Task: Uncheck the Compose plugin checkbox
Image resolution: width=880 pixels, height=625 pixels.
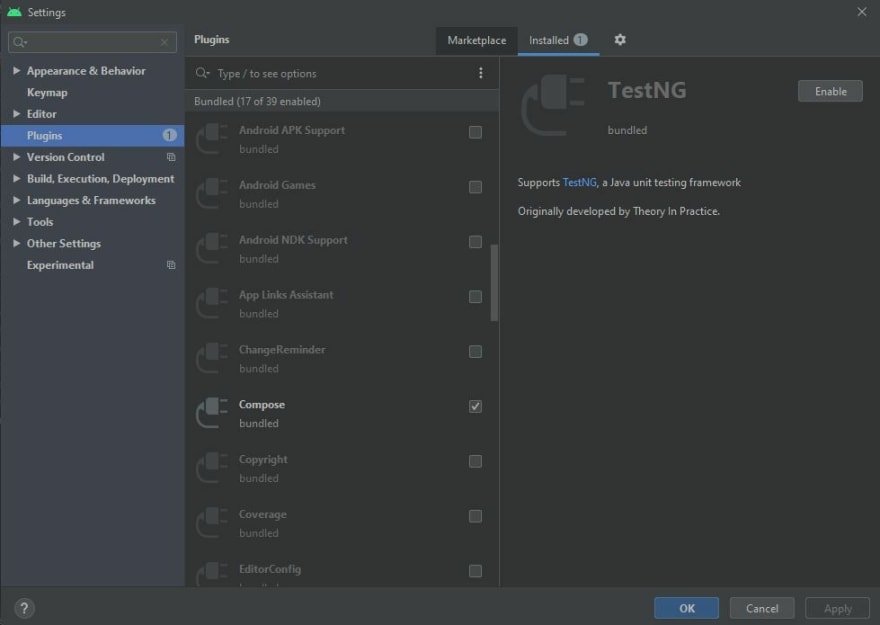Action: [475, 406]
